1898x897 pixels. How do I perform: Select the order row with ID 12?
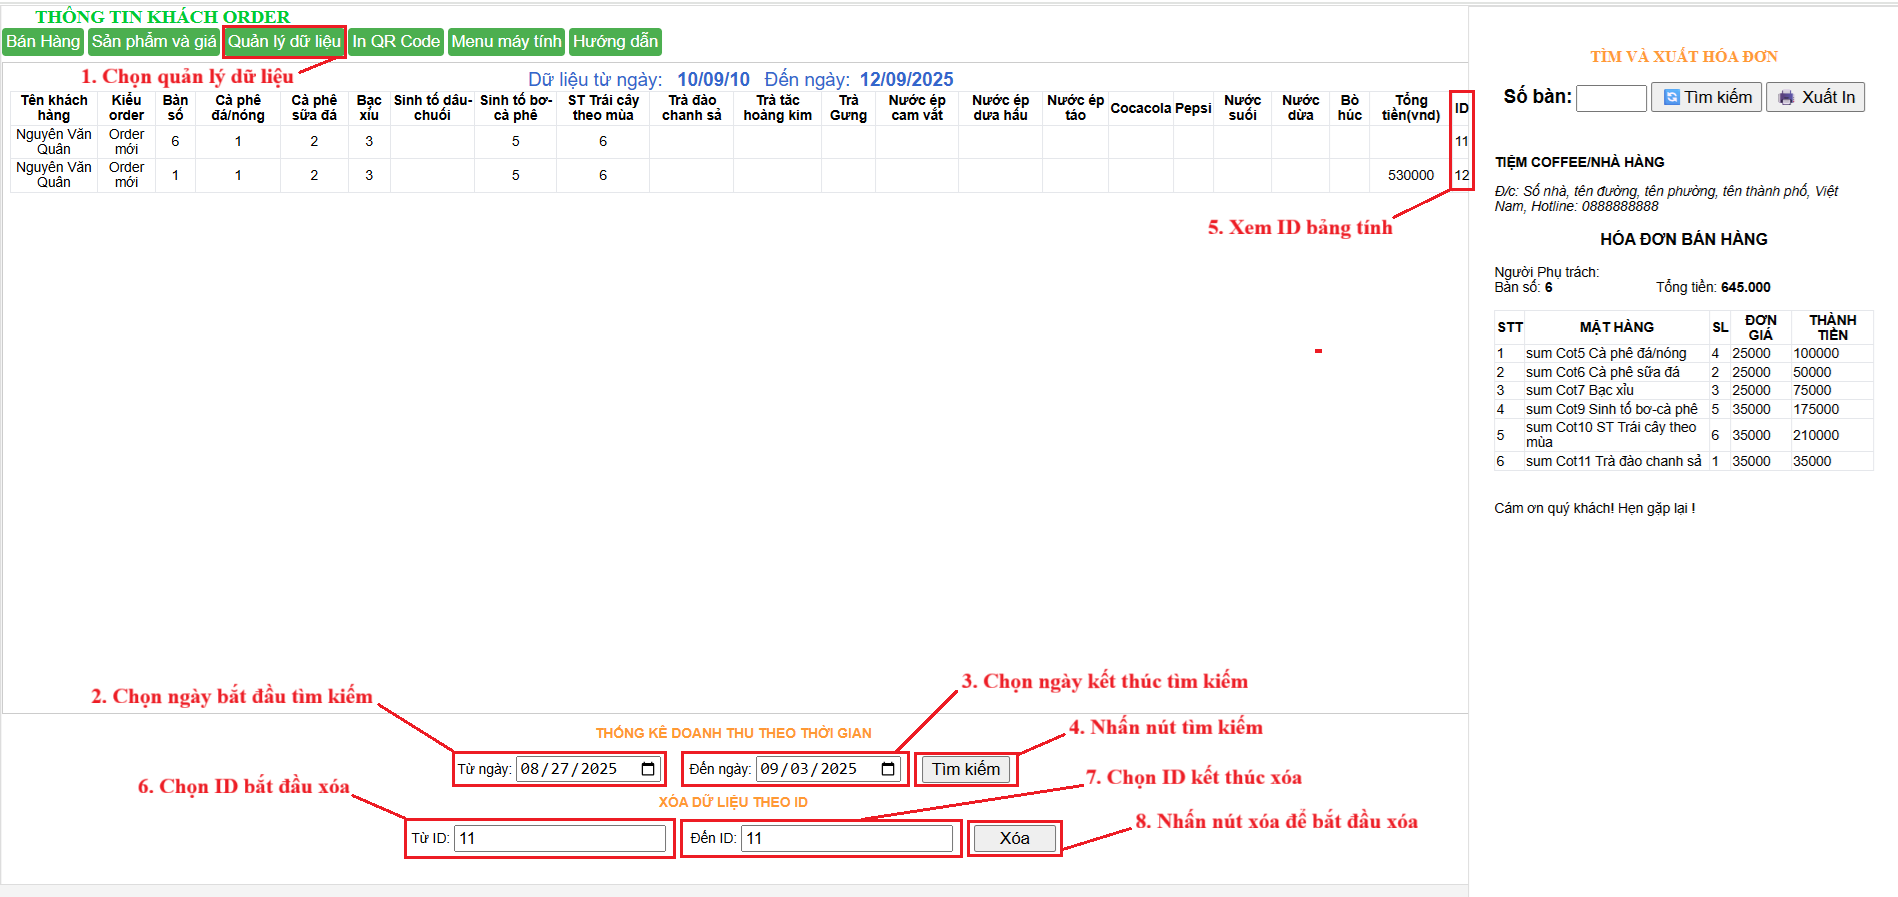(700, 175)
